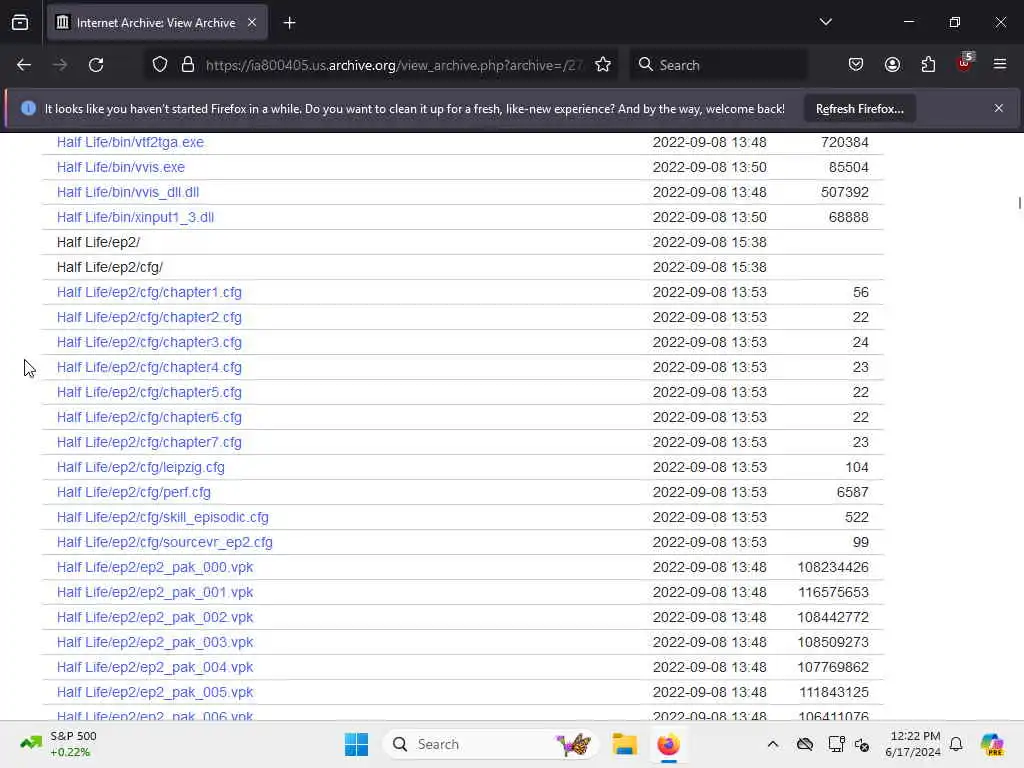Click file size 108234426

click(x=833, y=568)
